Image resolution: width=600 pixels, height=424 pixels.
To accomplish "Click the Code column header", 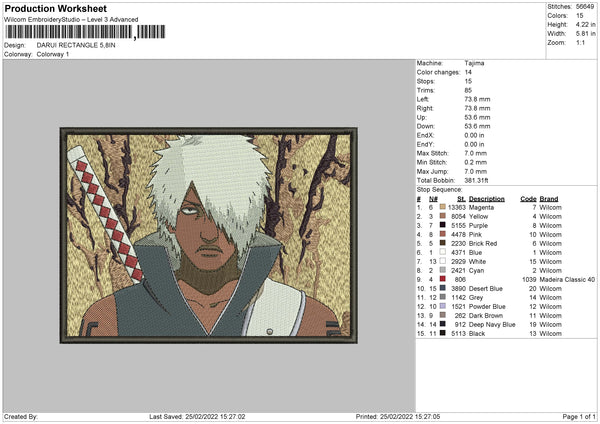I will click(528, 198).
